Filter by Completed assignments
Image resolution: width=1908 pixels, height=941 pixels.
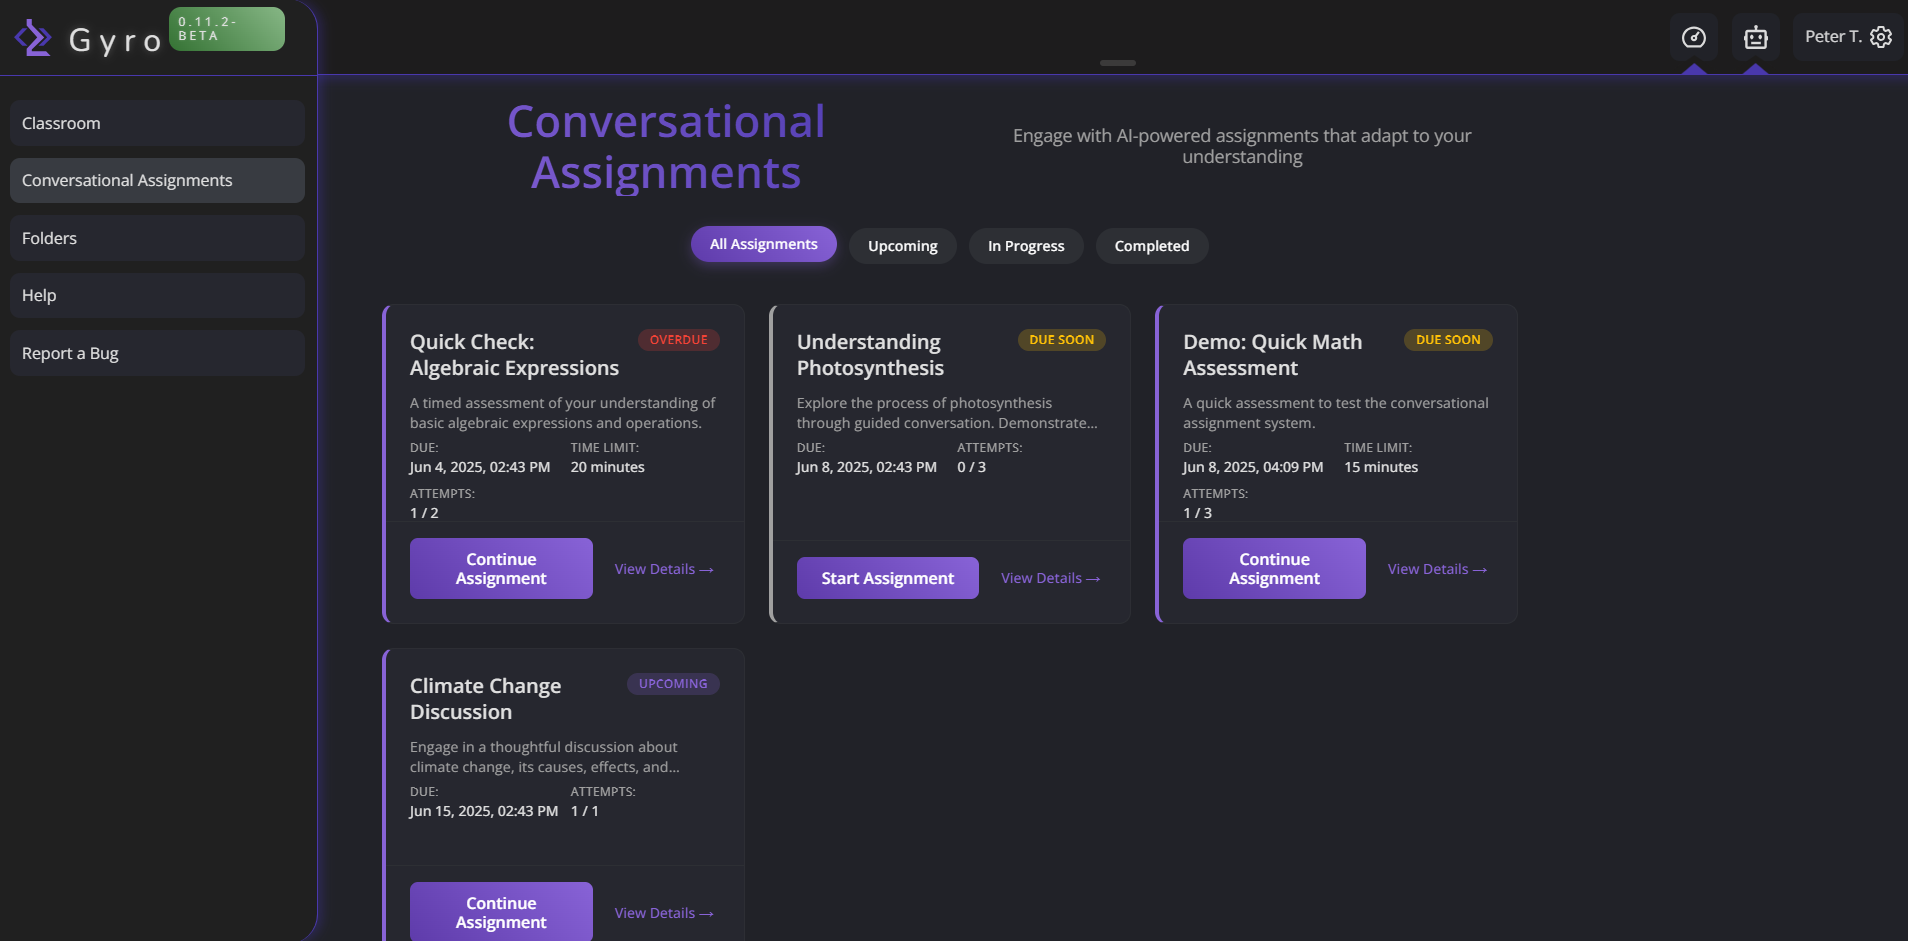click(x=1151, y=246)
